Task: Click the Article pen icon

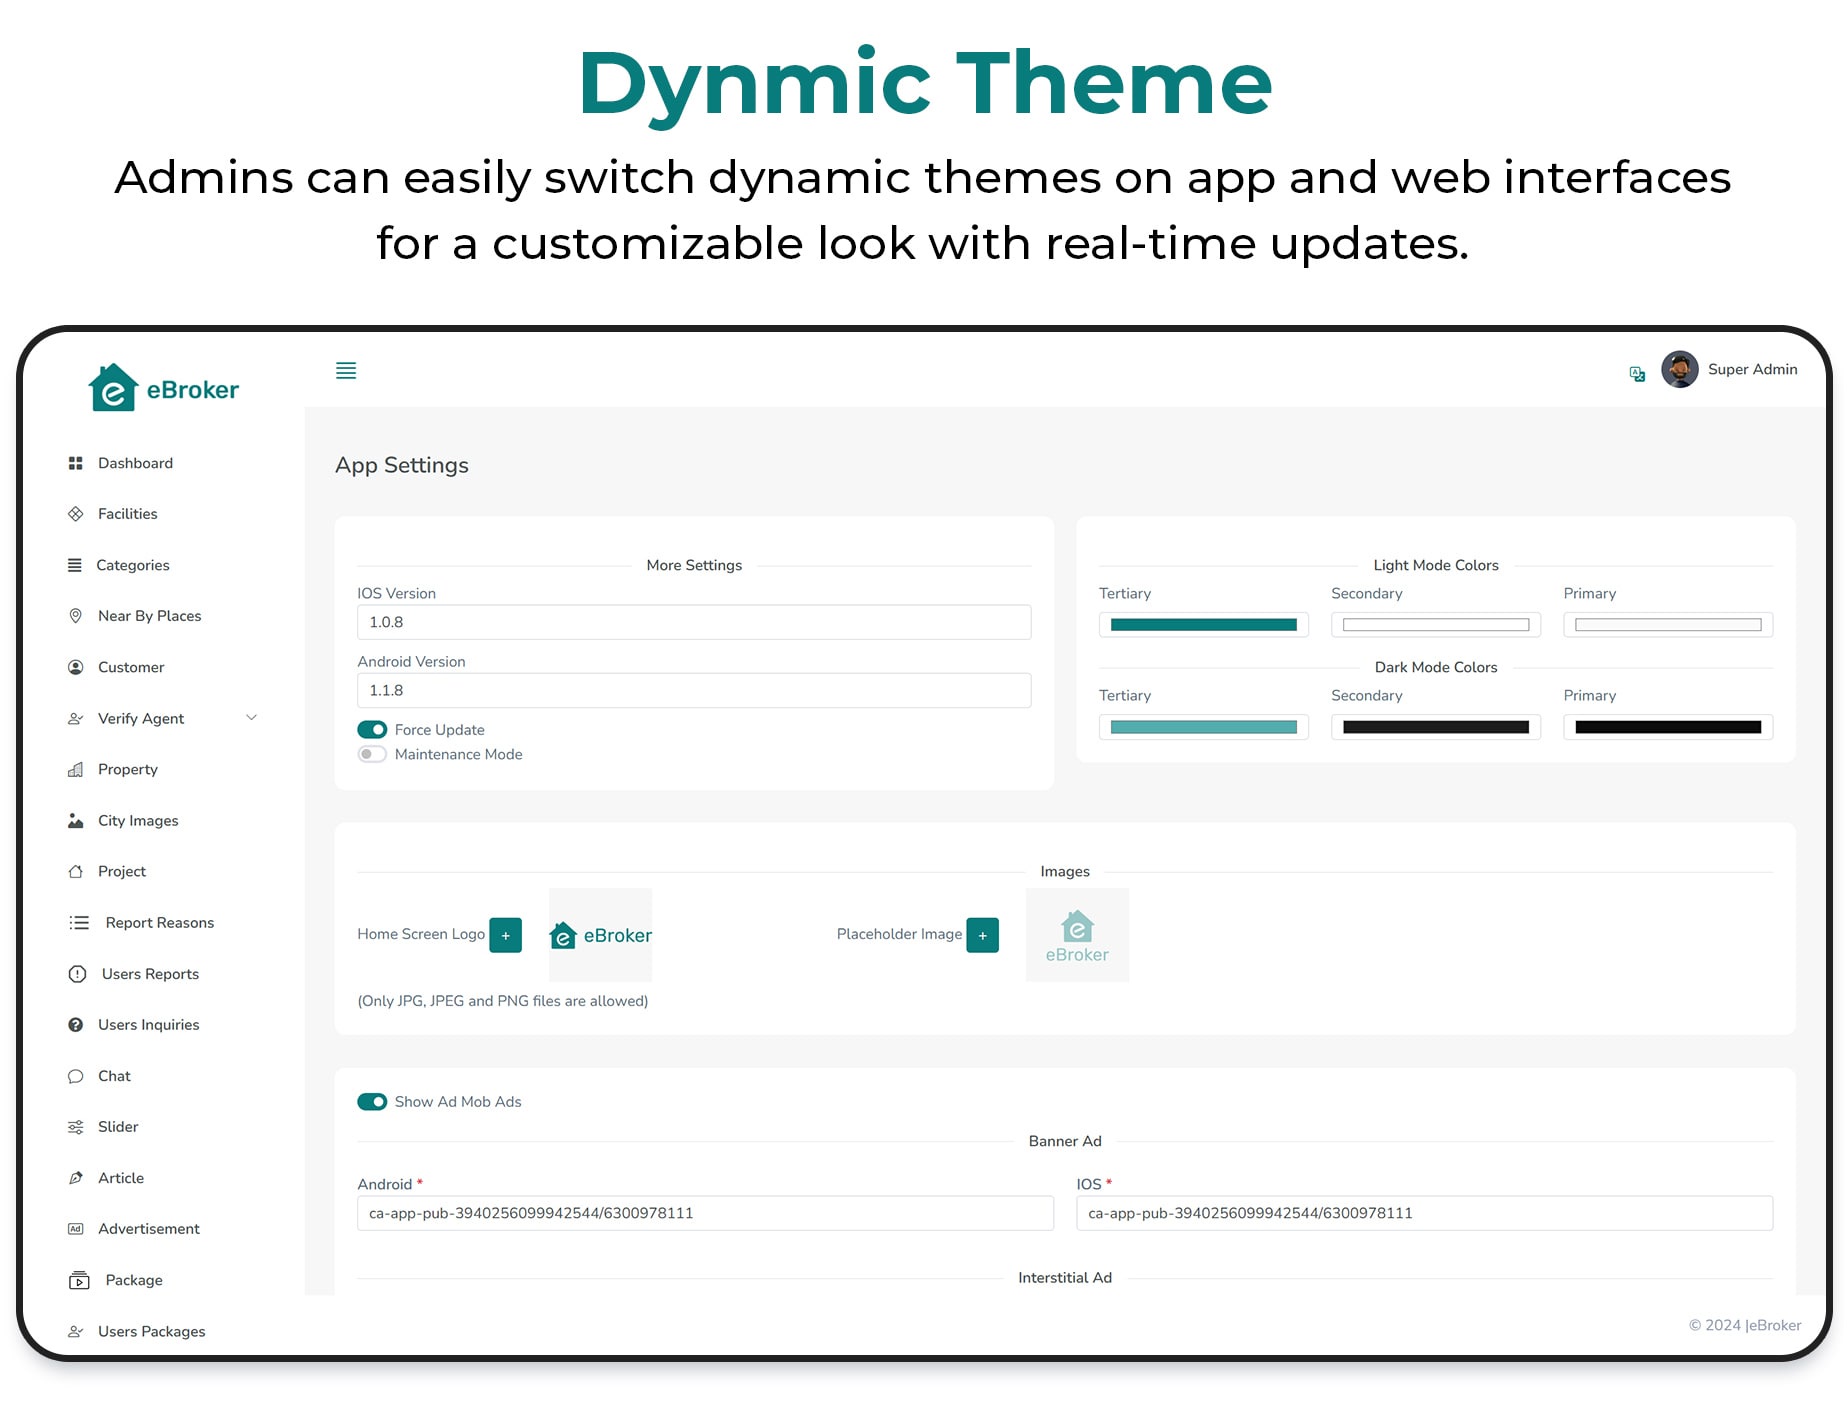Action: tap(75, 1178)
